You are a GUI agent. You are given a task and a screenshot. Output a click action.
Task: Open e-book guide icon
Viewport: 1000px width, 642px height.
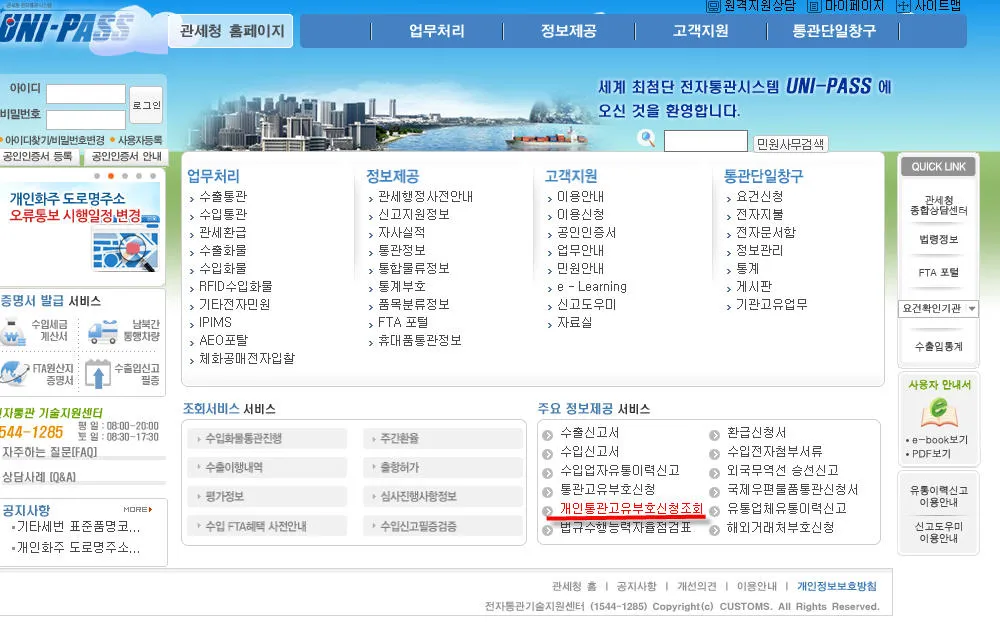tap(939, 412)
